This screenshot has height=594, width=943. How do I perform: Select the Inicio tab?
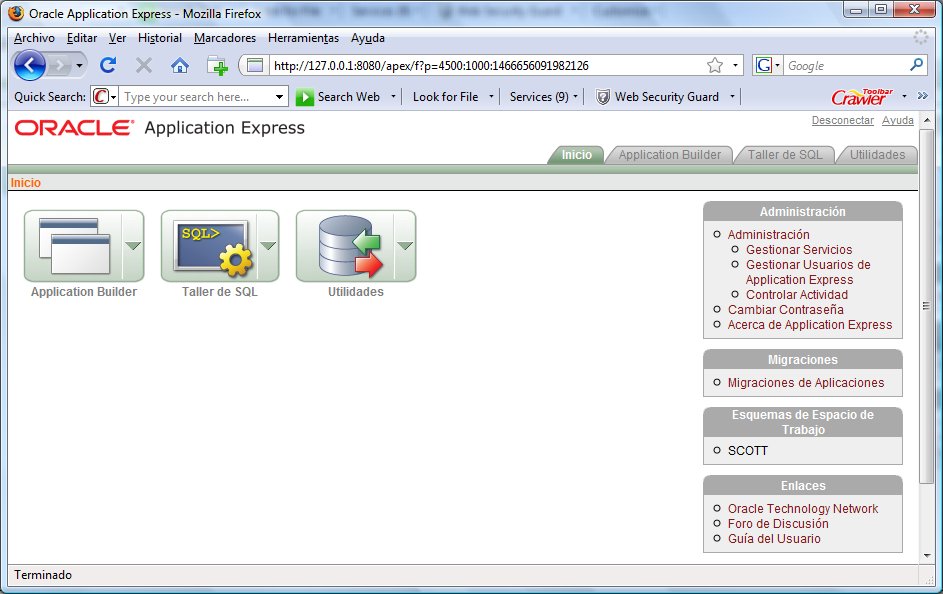(x=576, y=155)
